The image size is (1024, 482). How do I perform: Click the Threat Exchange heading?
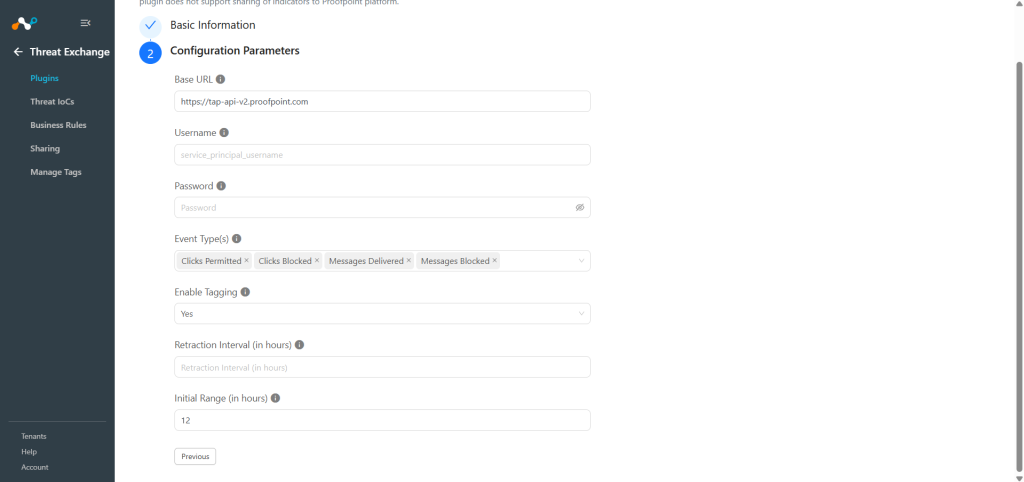coord(70,52)
